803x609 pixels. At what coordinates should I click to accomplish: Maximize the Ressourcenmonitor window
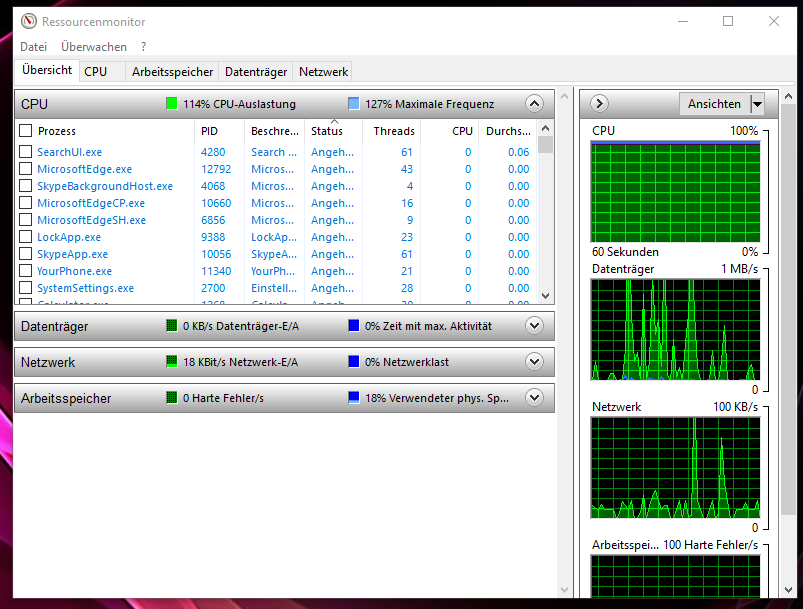(x=728, y=21)
